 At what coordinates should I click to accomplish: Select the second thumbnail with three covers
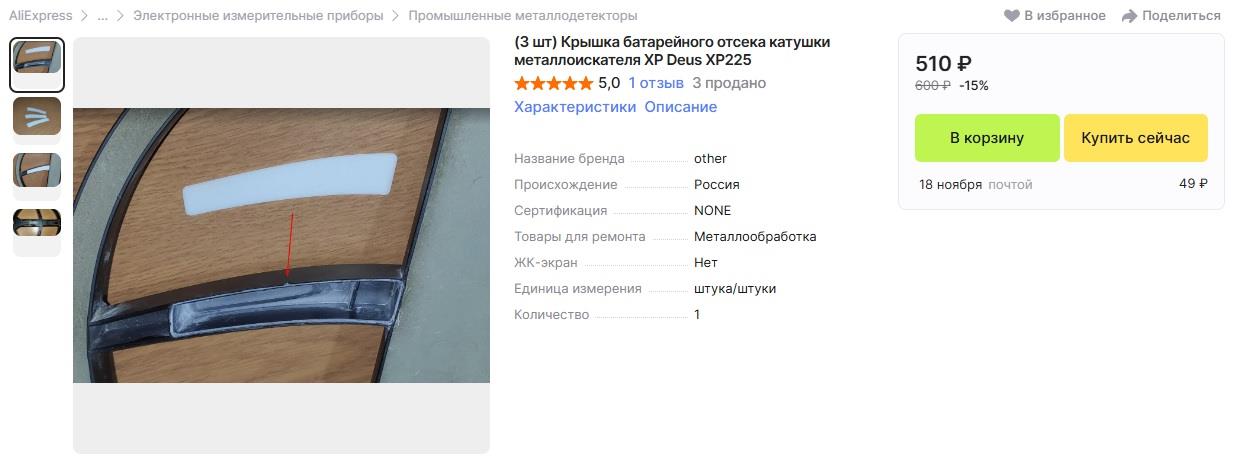tap(37, 117)
